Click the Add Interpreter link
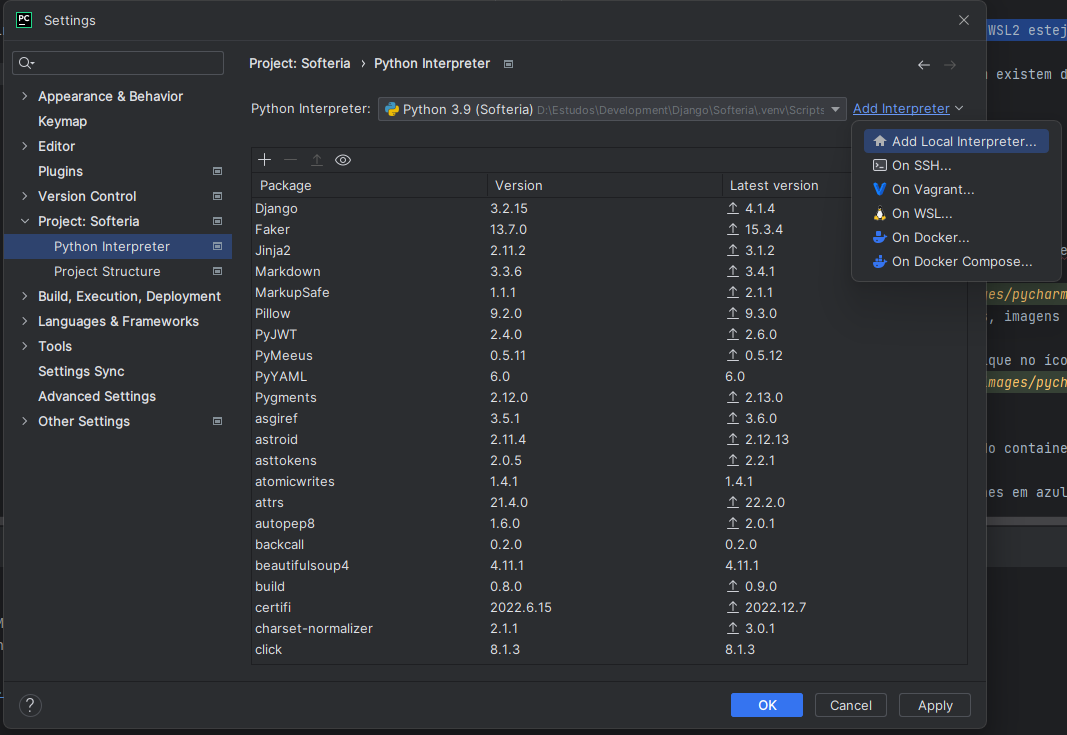This screenshot has height=735, width=1067. 901,109
